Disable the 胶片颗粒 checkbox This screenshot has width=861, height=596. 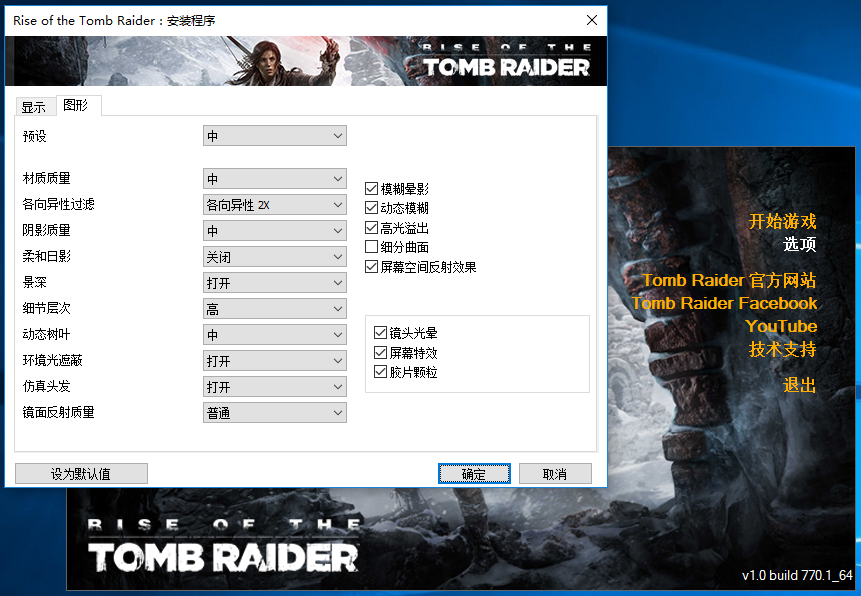pyautogui.click(x=381, y=372)
